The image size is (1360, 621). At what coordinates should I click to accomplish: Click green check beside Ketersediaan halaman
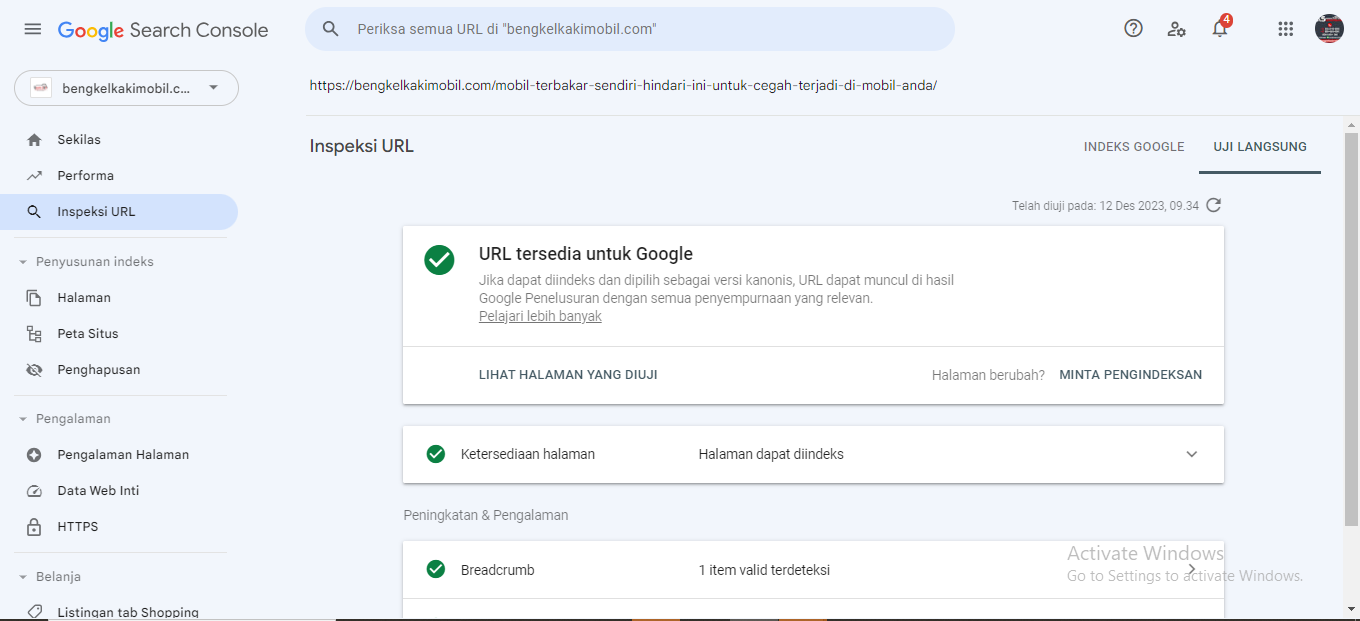[x=436, y=454]
